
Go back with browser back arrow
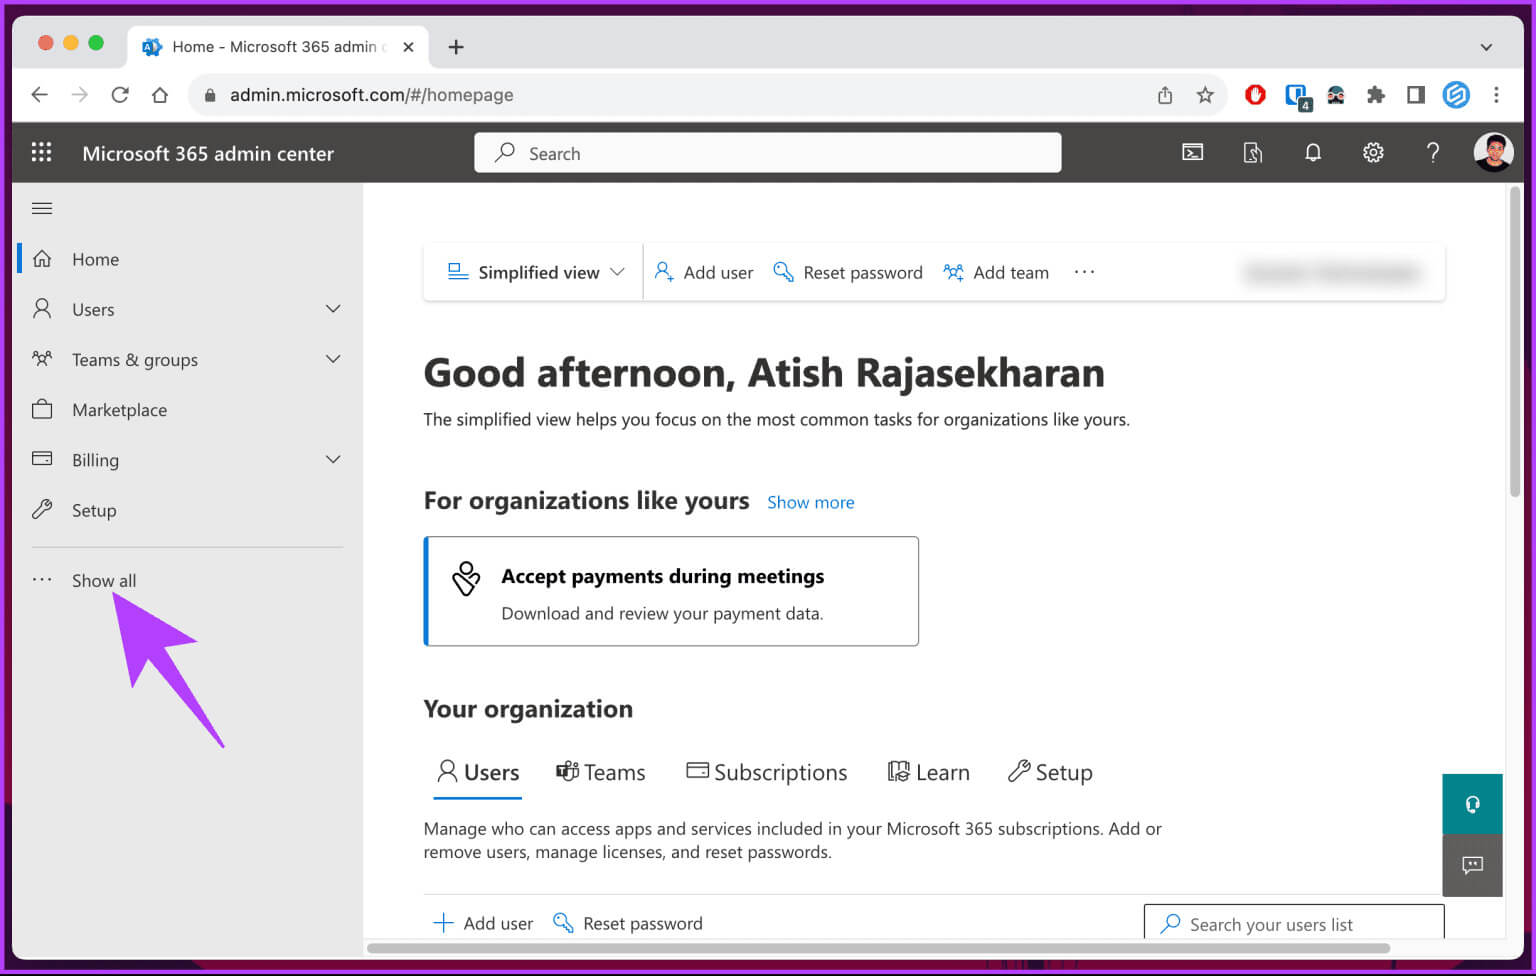click(x=39, y=95)
